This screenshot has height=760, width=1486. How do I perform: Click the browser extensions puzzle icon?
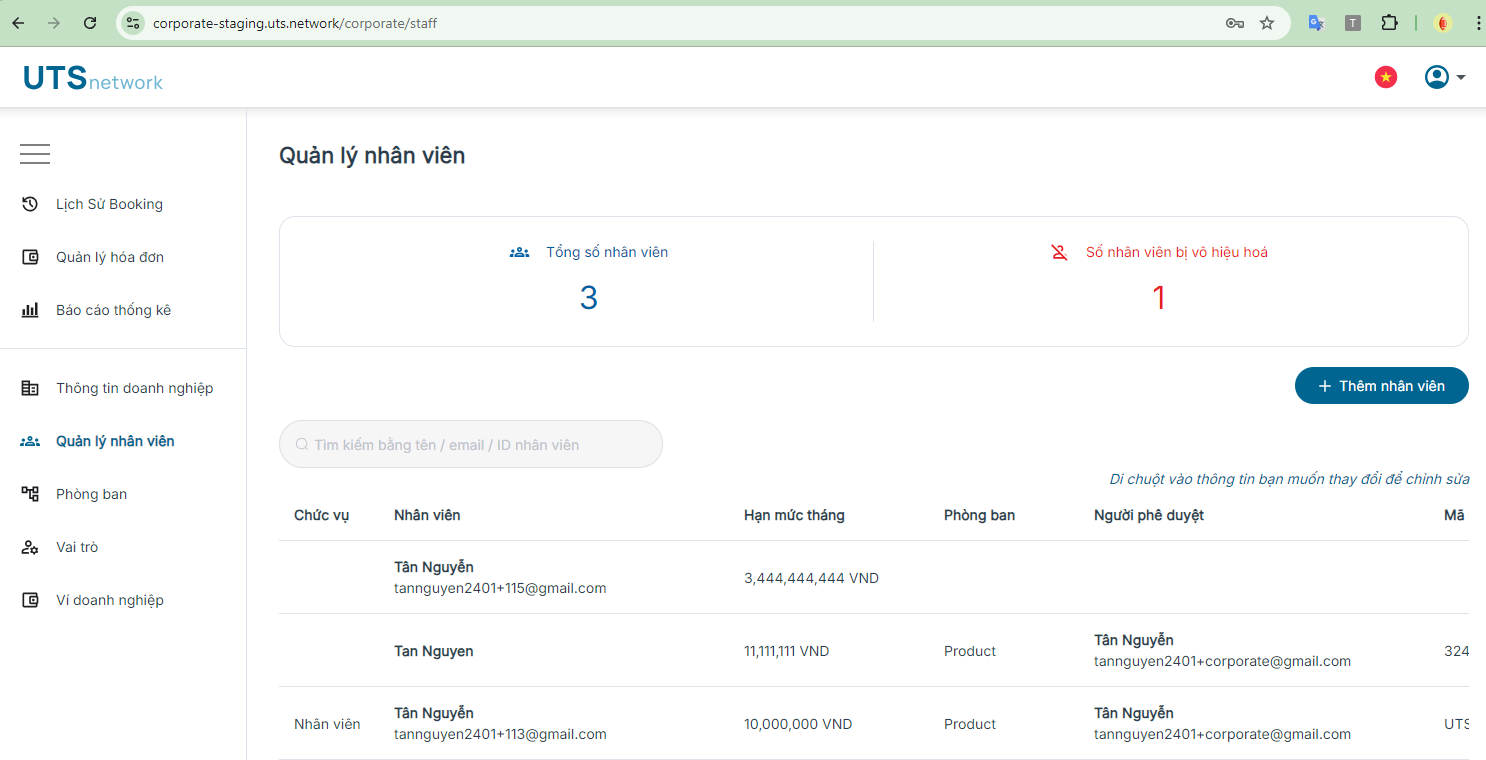1389,23
